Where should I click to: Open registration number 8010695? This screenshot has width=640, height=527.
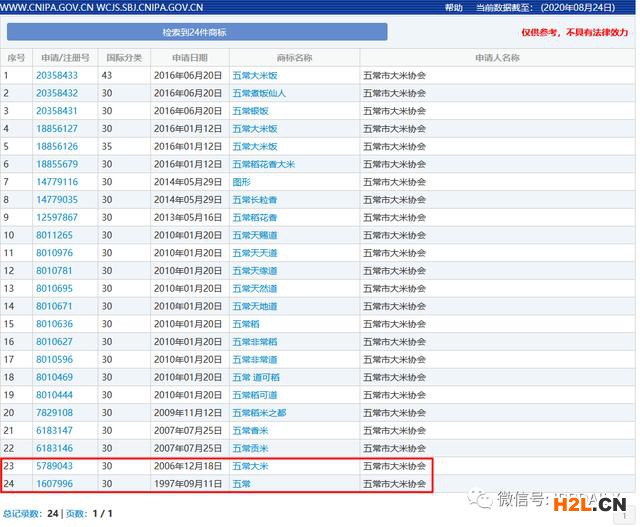(x=54, y=289)
